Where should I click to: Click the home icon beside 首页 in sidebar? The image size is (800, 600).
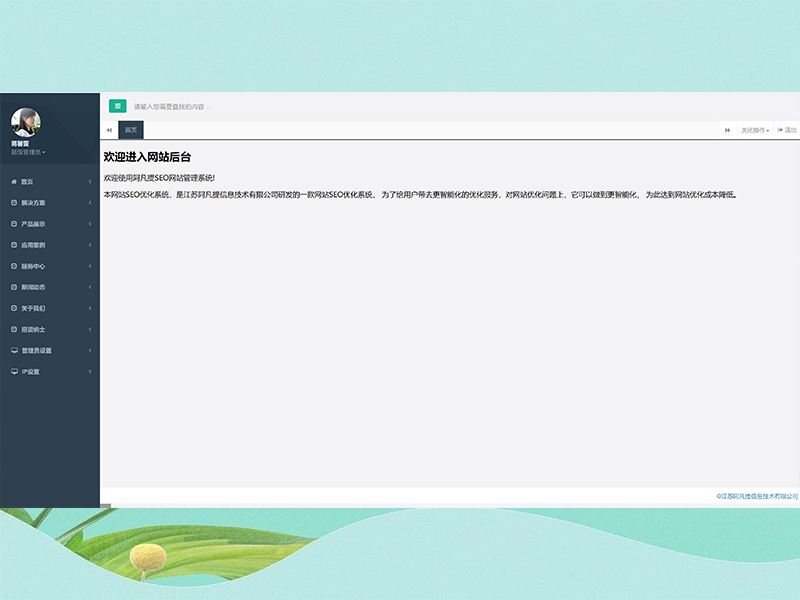click(13, 182)
